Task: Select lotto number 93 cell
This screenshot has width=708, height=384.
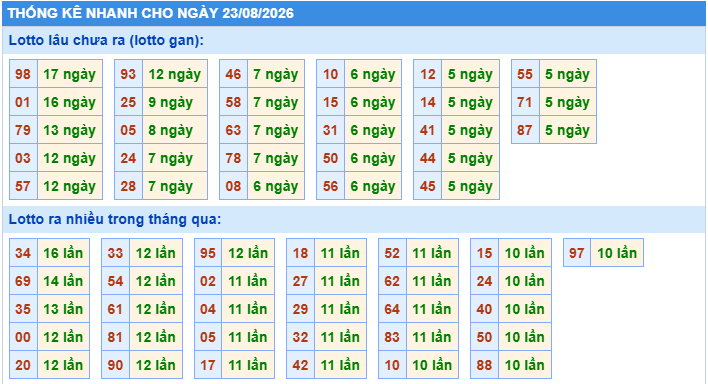Action: click(x=129, y=74)
